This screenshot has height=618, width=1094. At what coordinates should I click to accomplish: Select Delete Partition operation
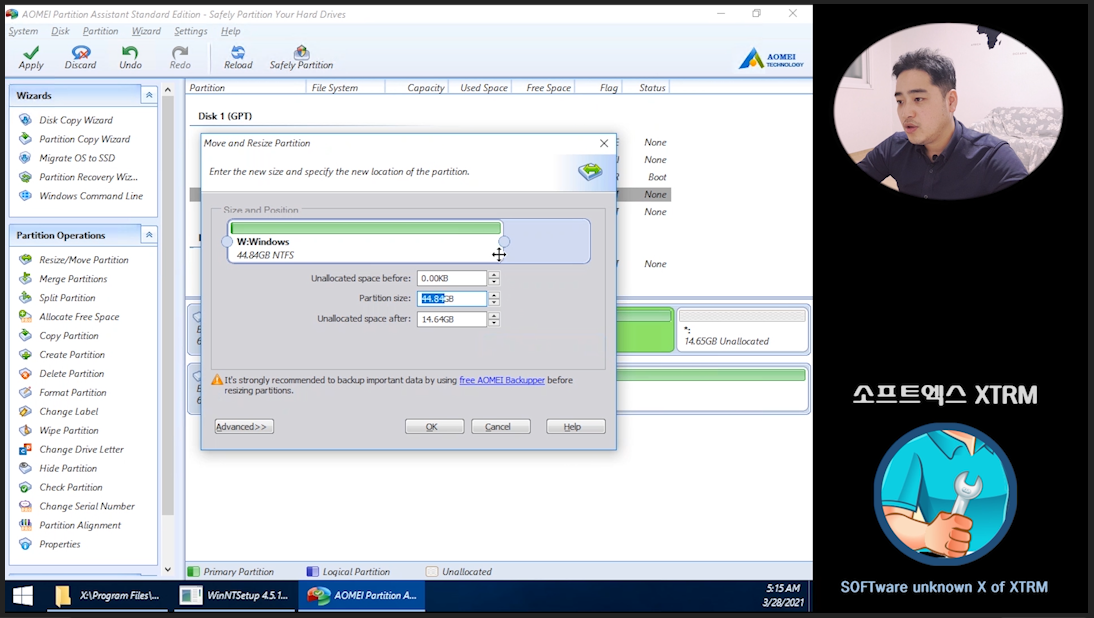pyautogui.click(x=71, y=373)
